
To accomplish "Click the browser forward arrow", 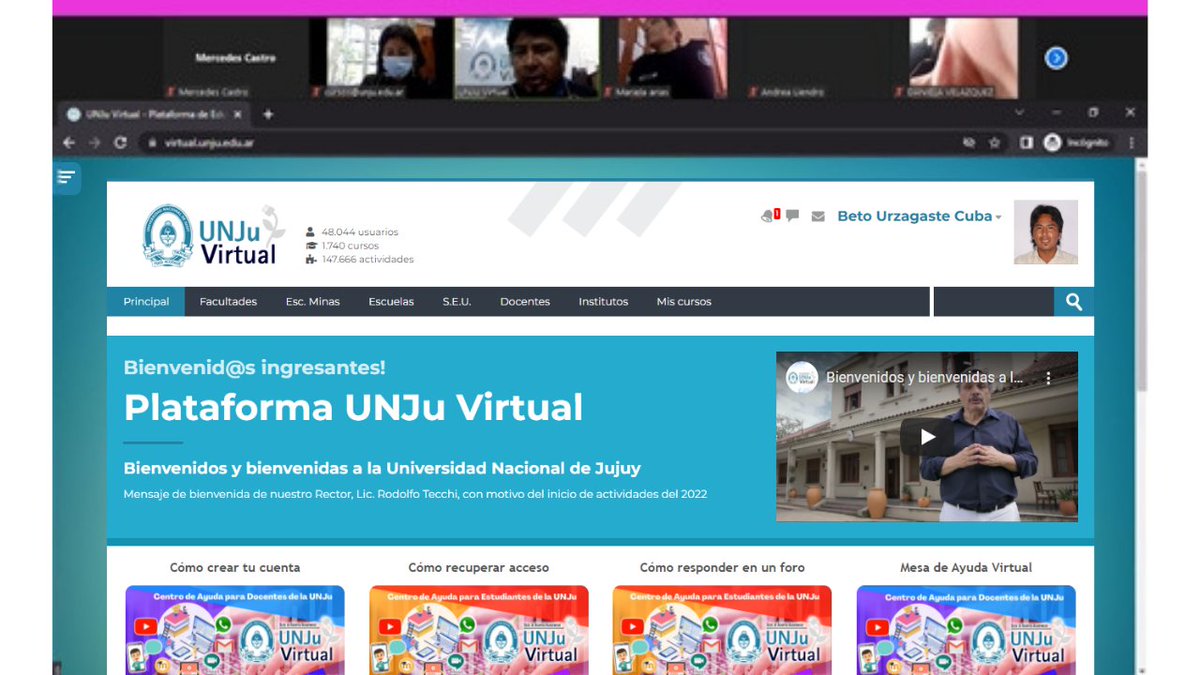I will point(95,143).
